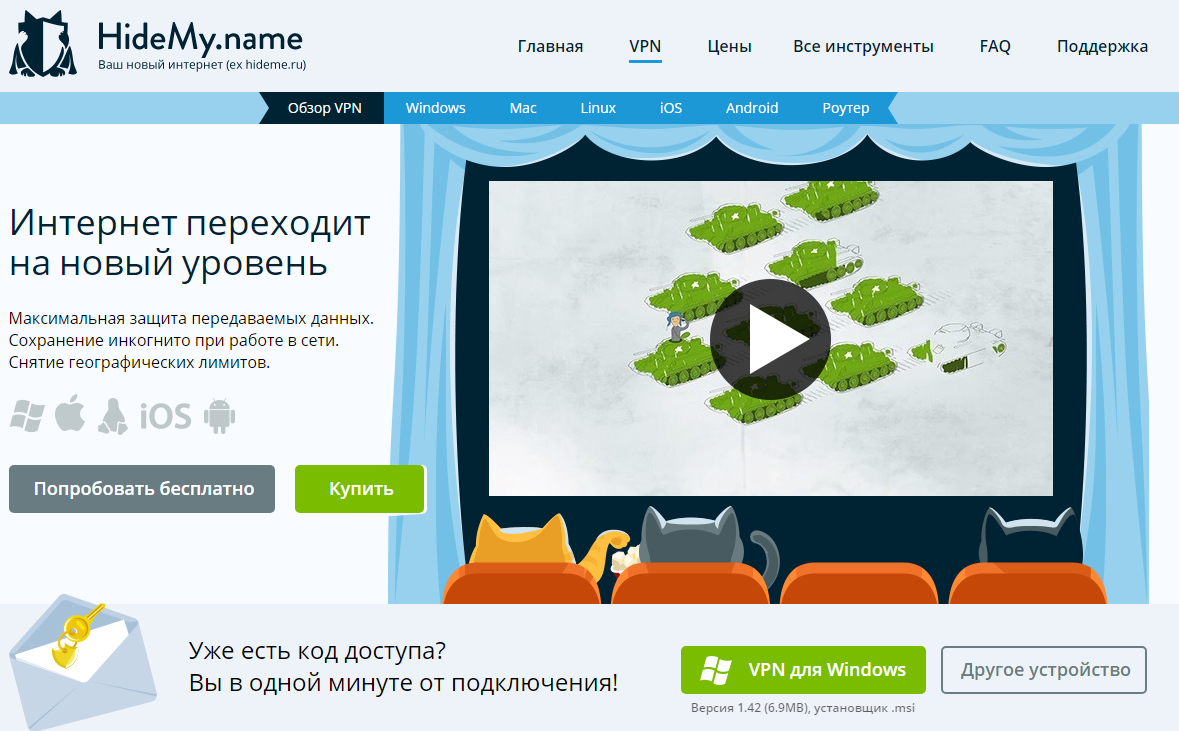The width and height of the screenshot is (1179, 731).
Task: Click the iOS platform icon
Action: (165, 416)
